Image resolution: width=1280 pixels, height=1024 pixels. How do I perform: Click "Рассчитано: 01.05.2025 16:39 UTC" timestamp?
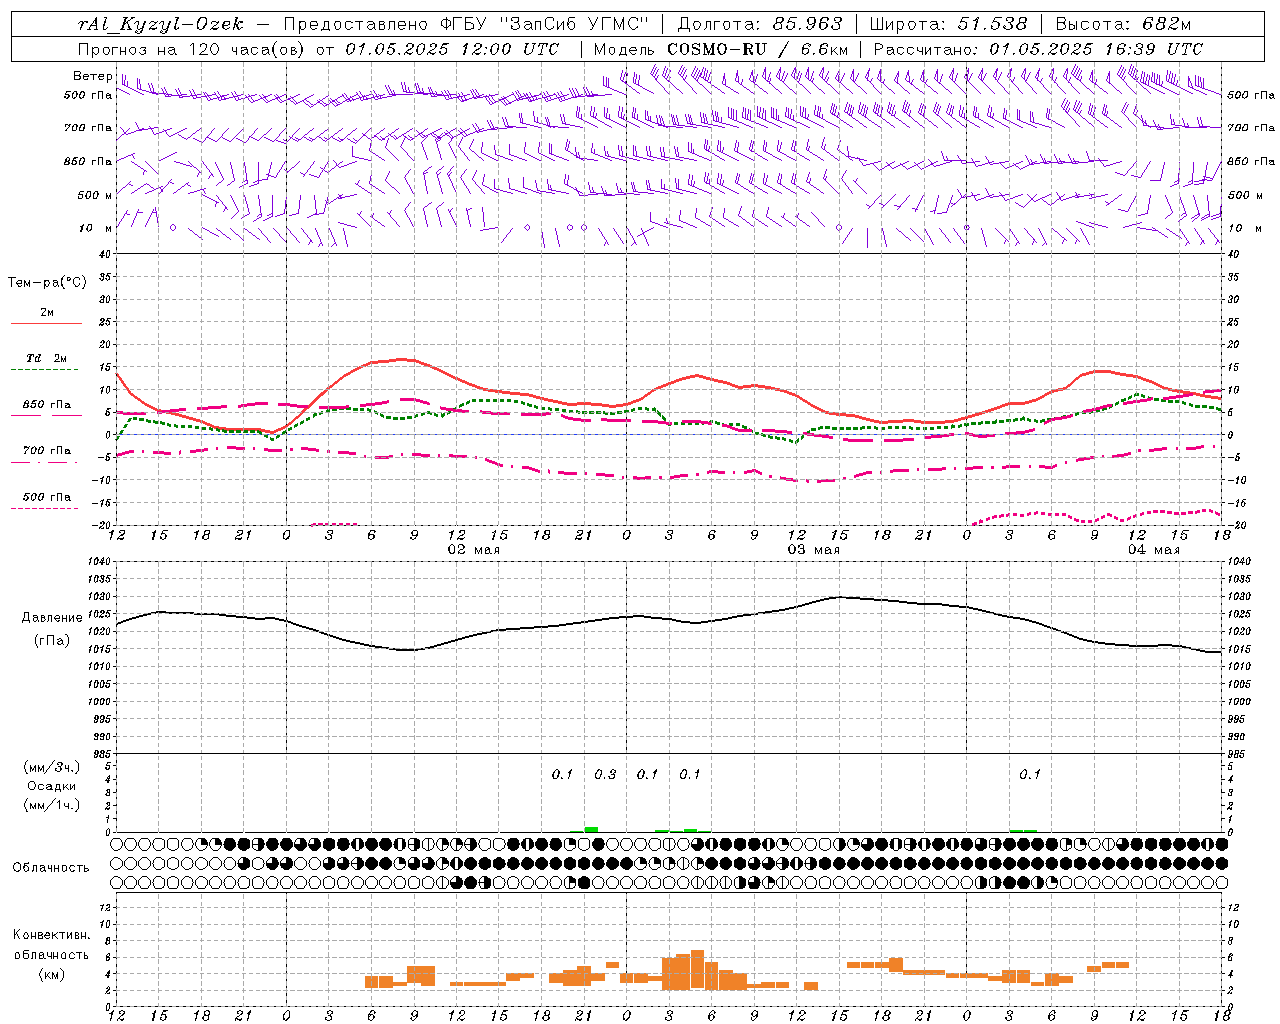point(1038,49)
